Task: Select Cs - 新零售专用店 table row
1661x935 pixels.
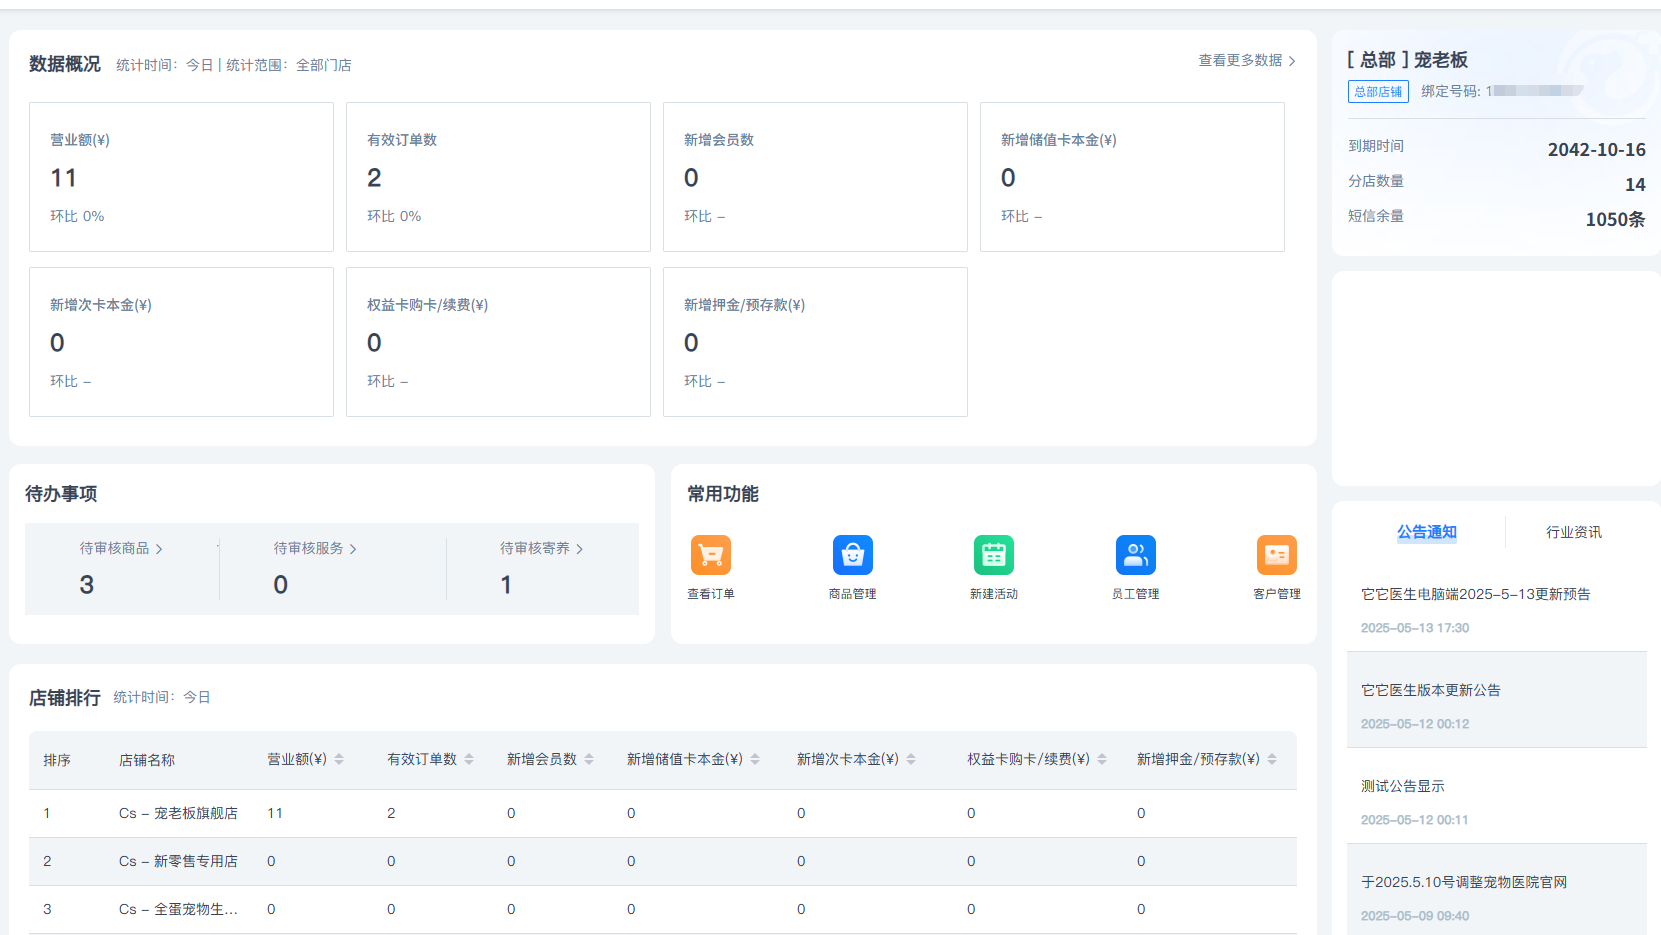Action: (x=178, y=862)
